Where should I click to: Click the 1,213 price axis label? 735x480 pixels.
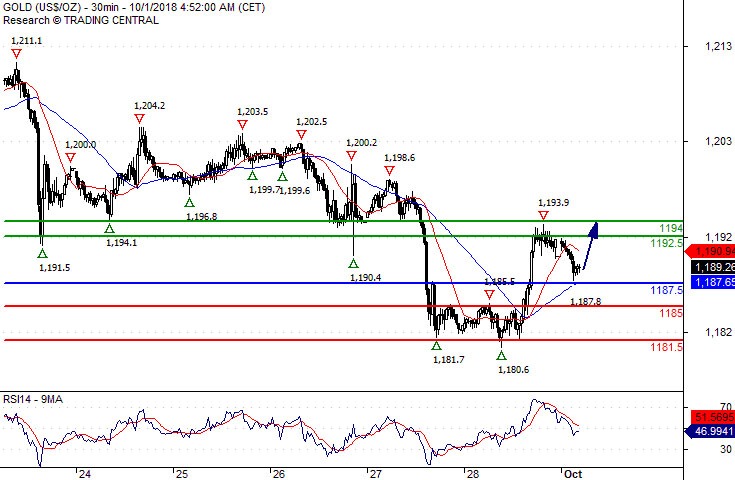[x=718, y=46]
